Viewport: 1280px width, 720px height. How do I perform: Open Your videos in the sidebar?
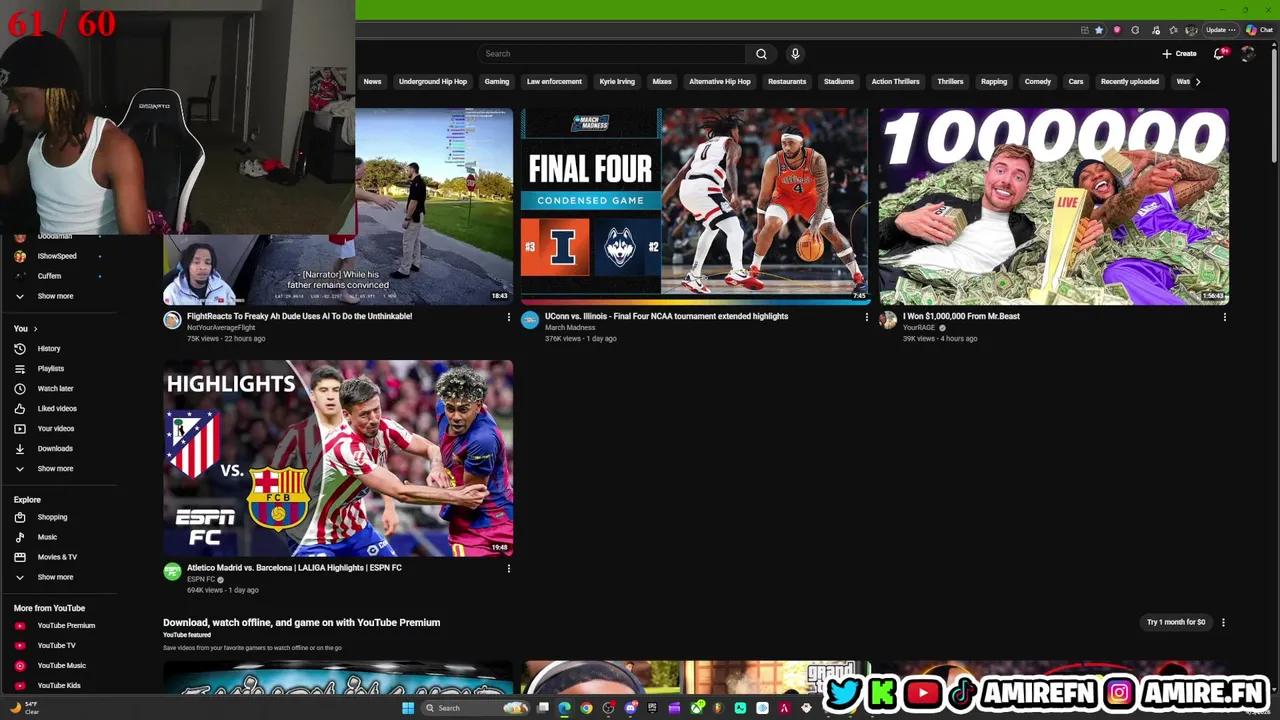55,428
